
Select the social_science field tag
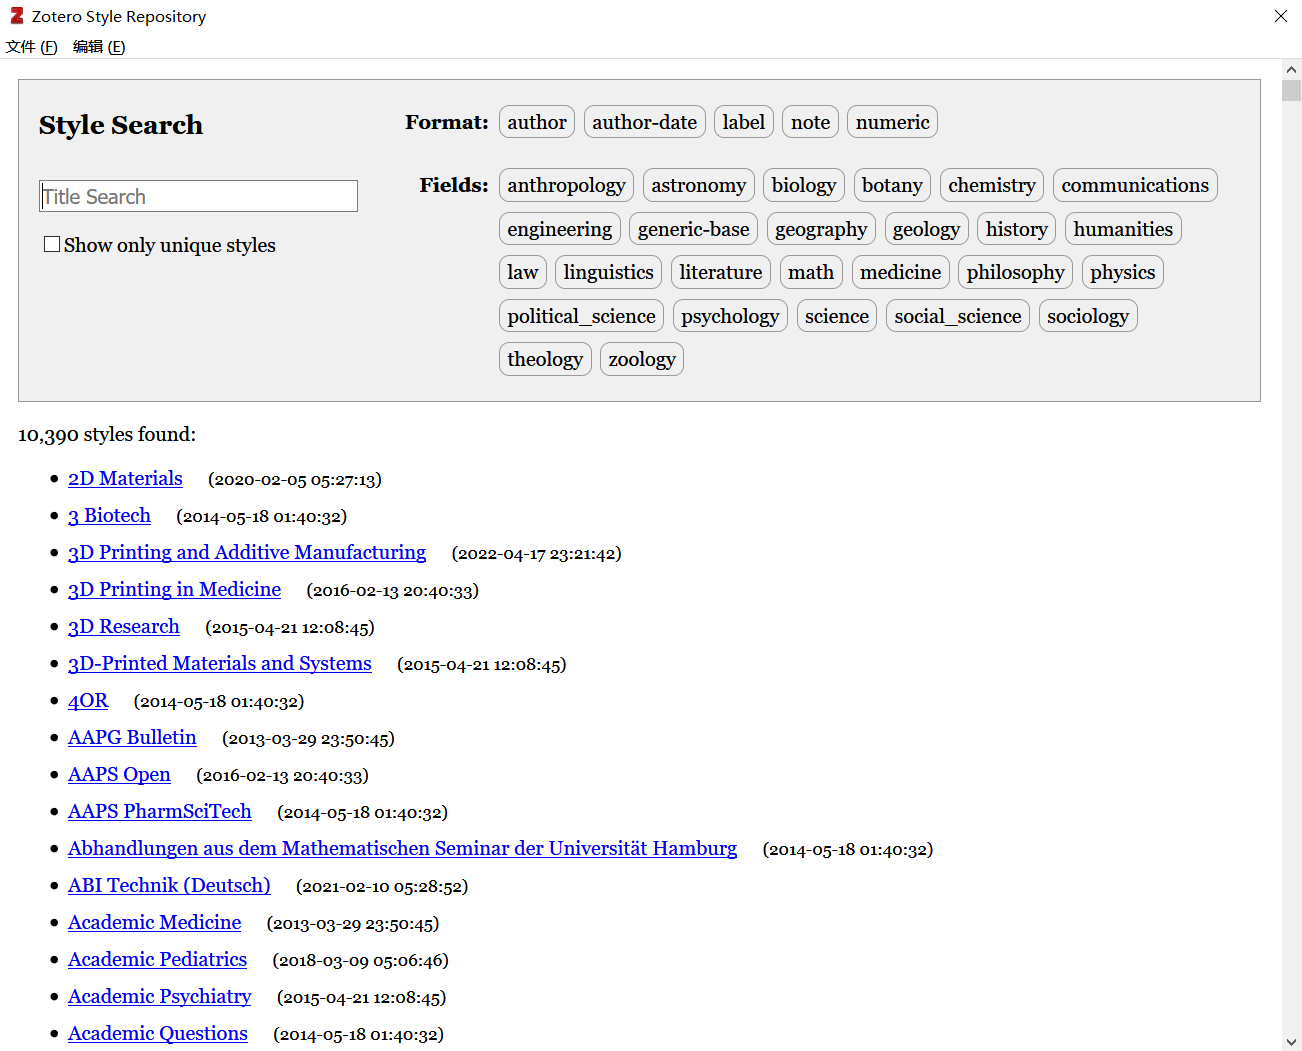click(958, 316)
